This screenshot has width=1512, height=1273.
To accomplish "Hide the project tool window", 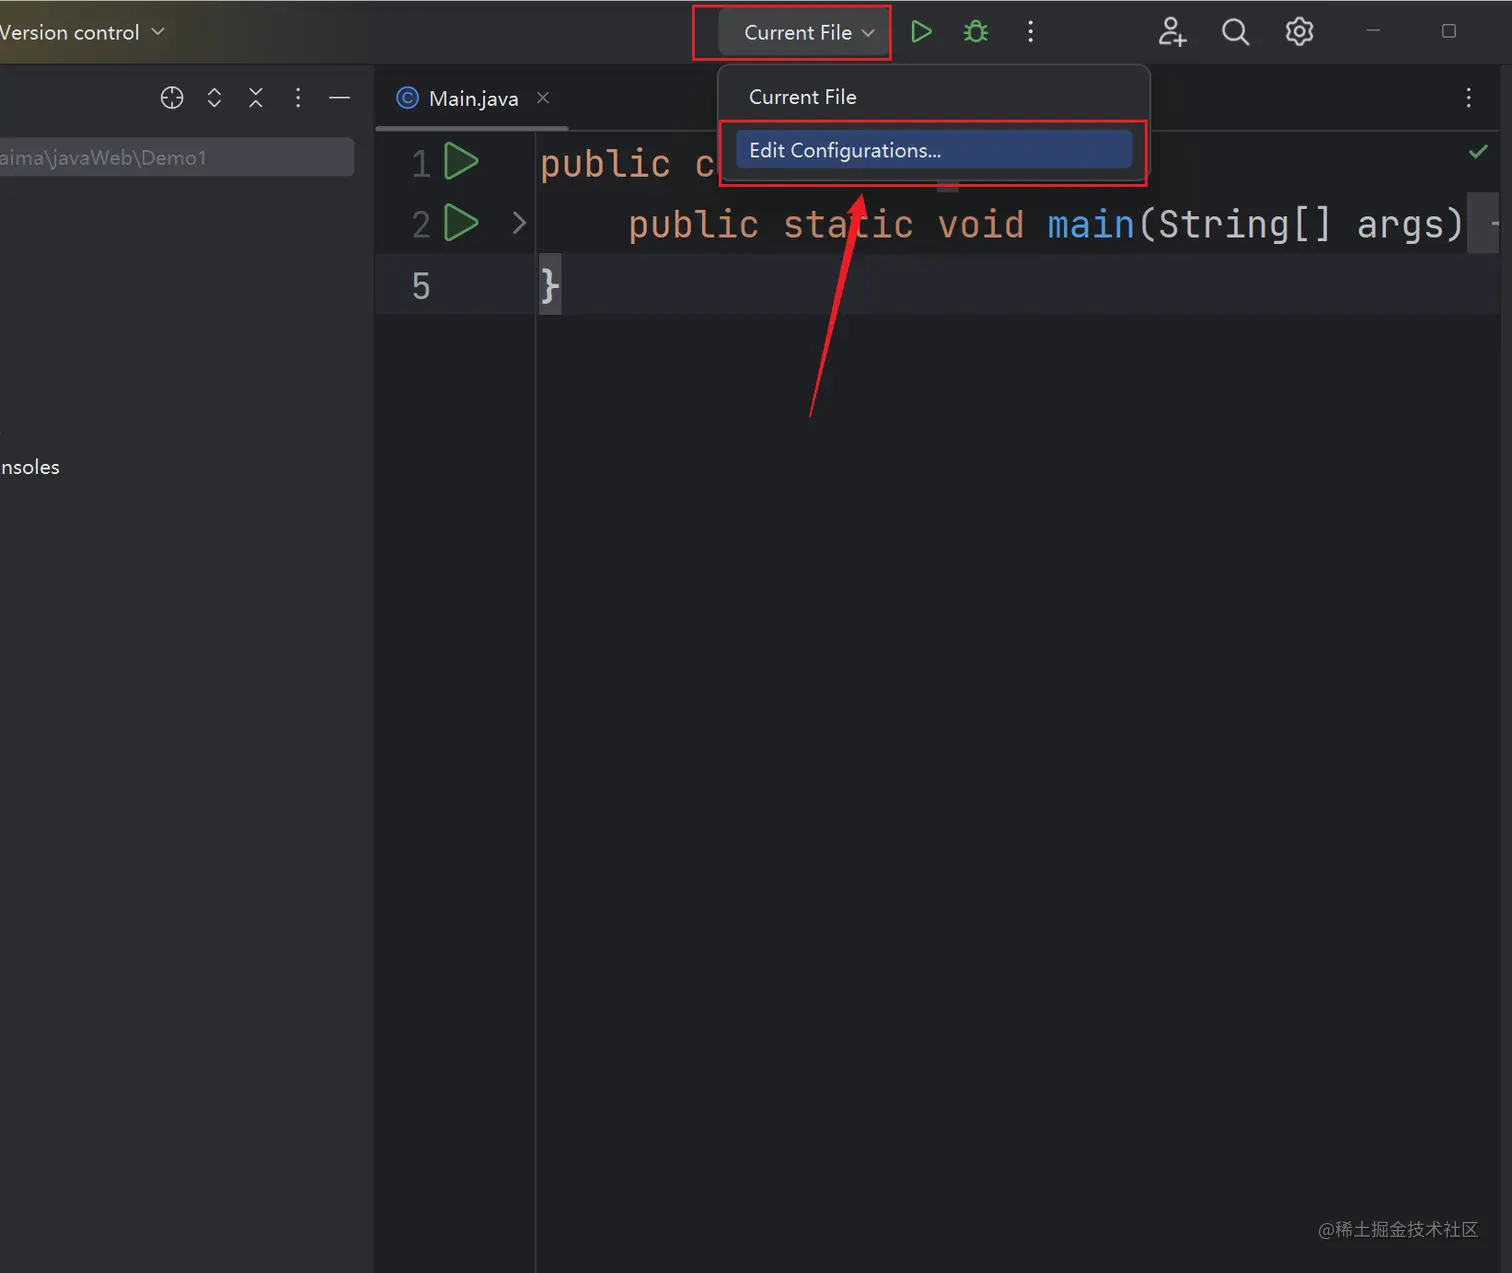I will pyautogui.click(x=339, y=98).
